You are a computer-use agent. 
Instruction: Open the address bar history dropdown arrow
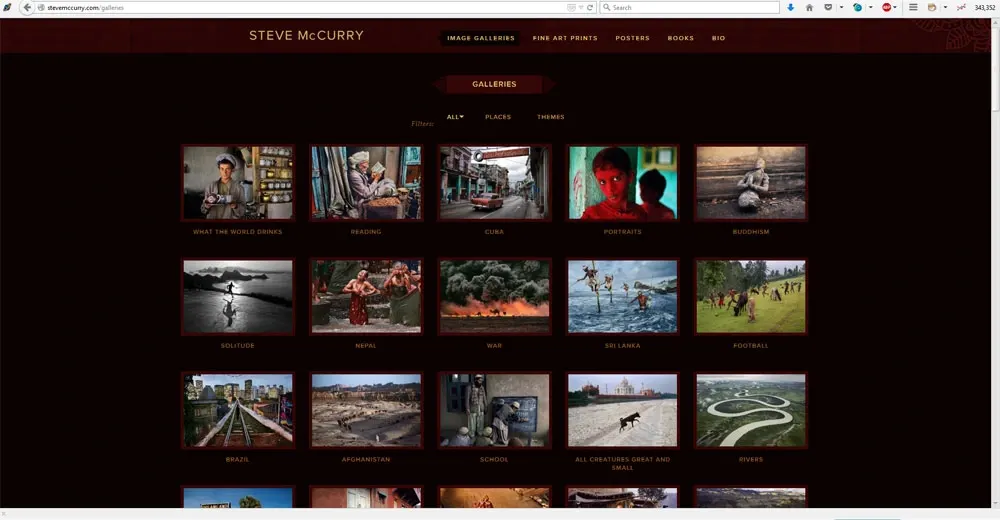pyautogui.click(x=581, y=8)
